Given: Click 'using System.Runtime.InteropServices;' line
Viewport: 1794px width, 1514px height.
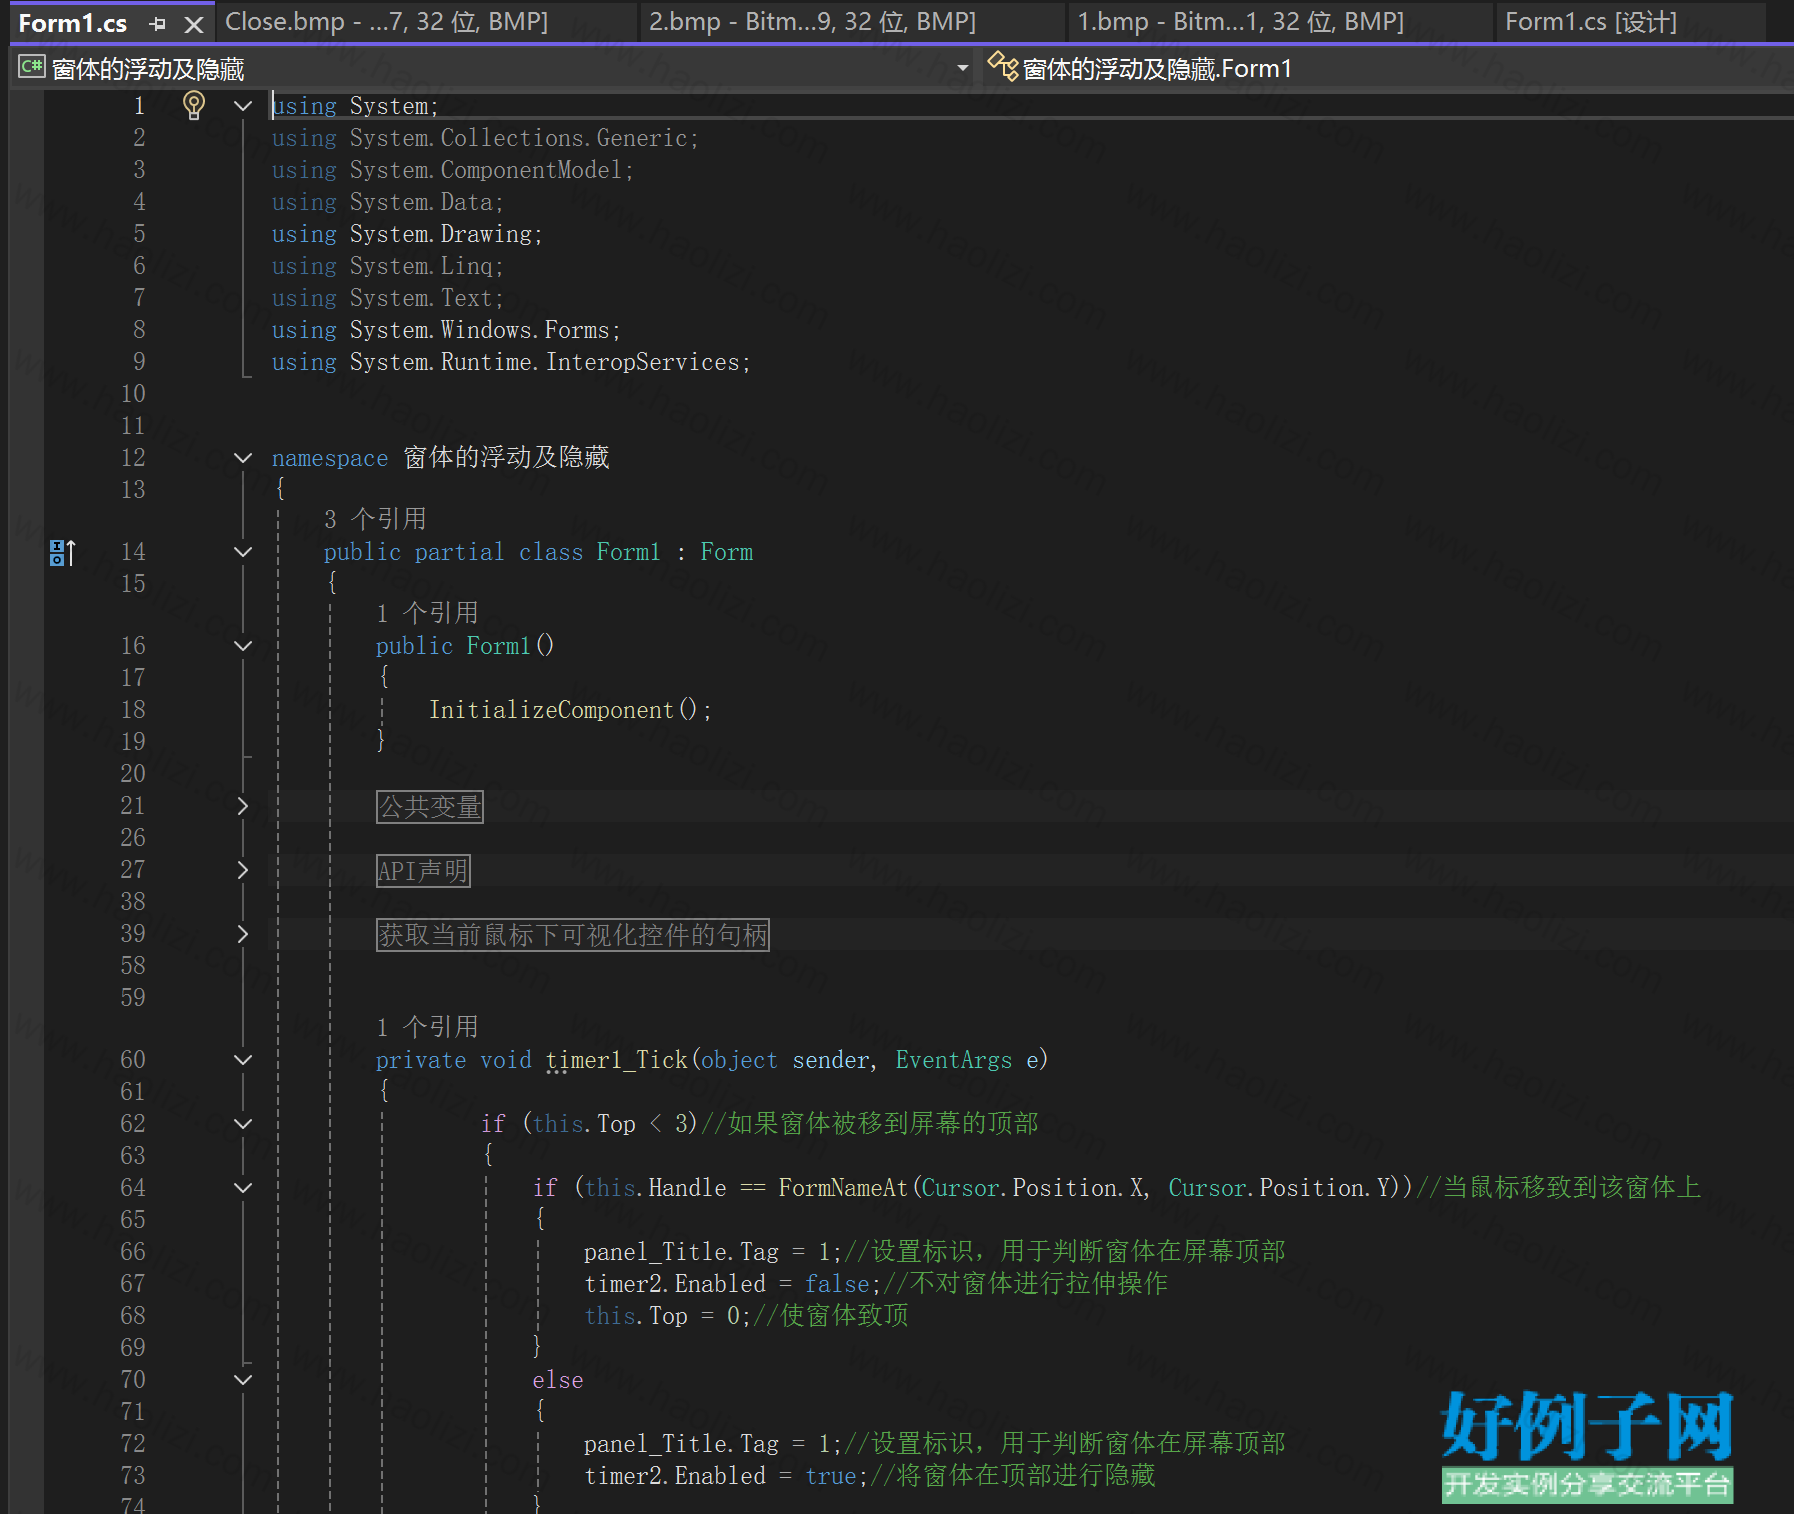Looking at the screenshot, I should pyautogui.click(x=511, y=362).
